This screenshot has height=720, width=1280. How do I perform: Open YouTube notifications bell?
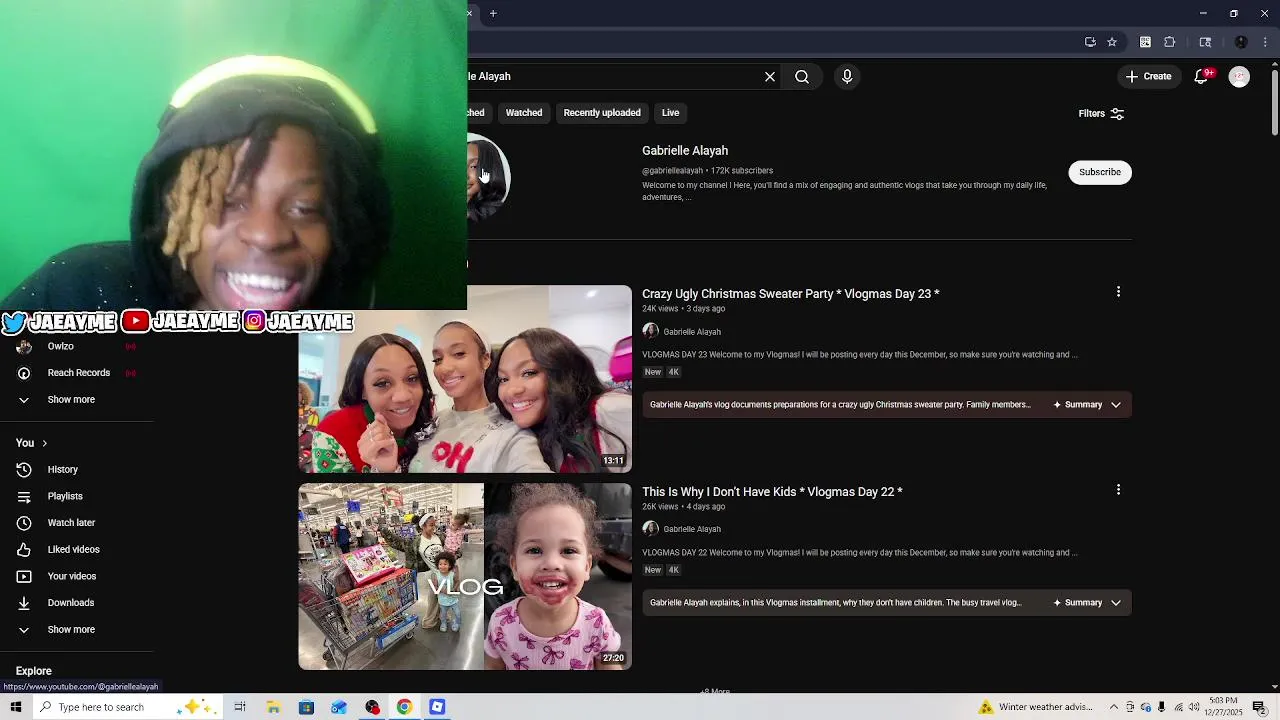click(x=1202, y=76)
